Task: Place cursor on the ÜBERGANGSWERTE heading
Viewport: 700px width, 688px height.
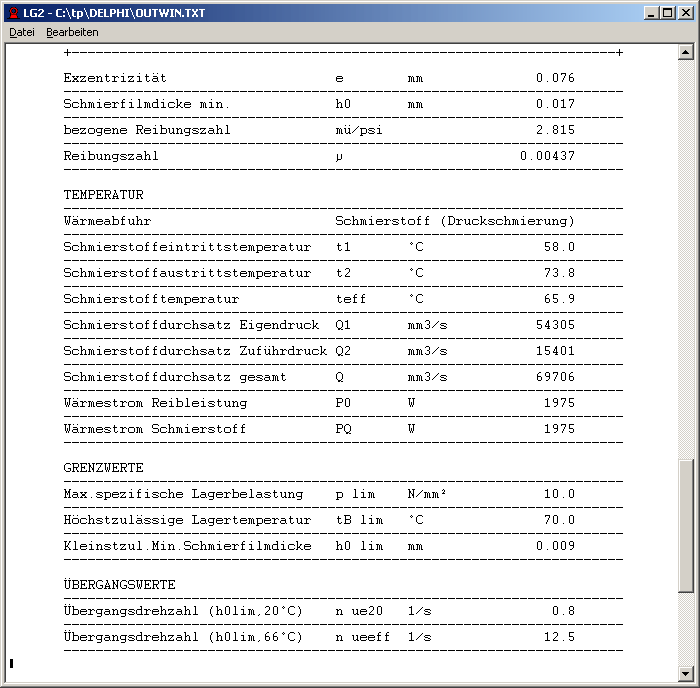Action: click(x=119, y=584)
